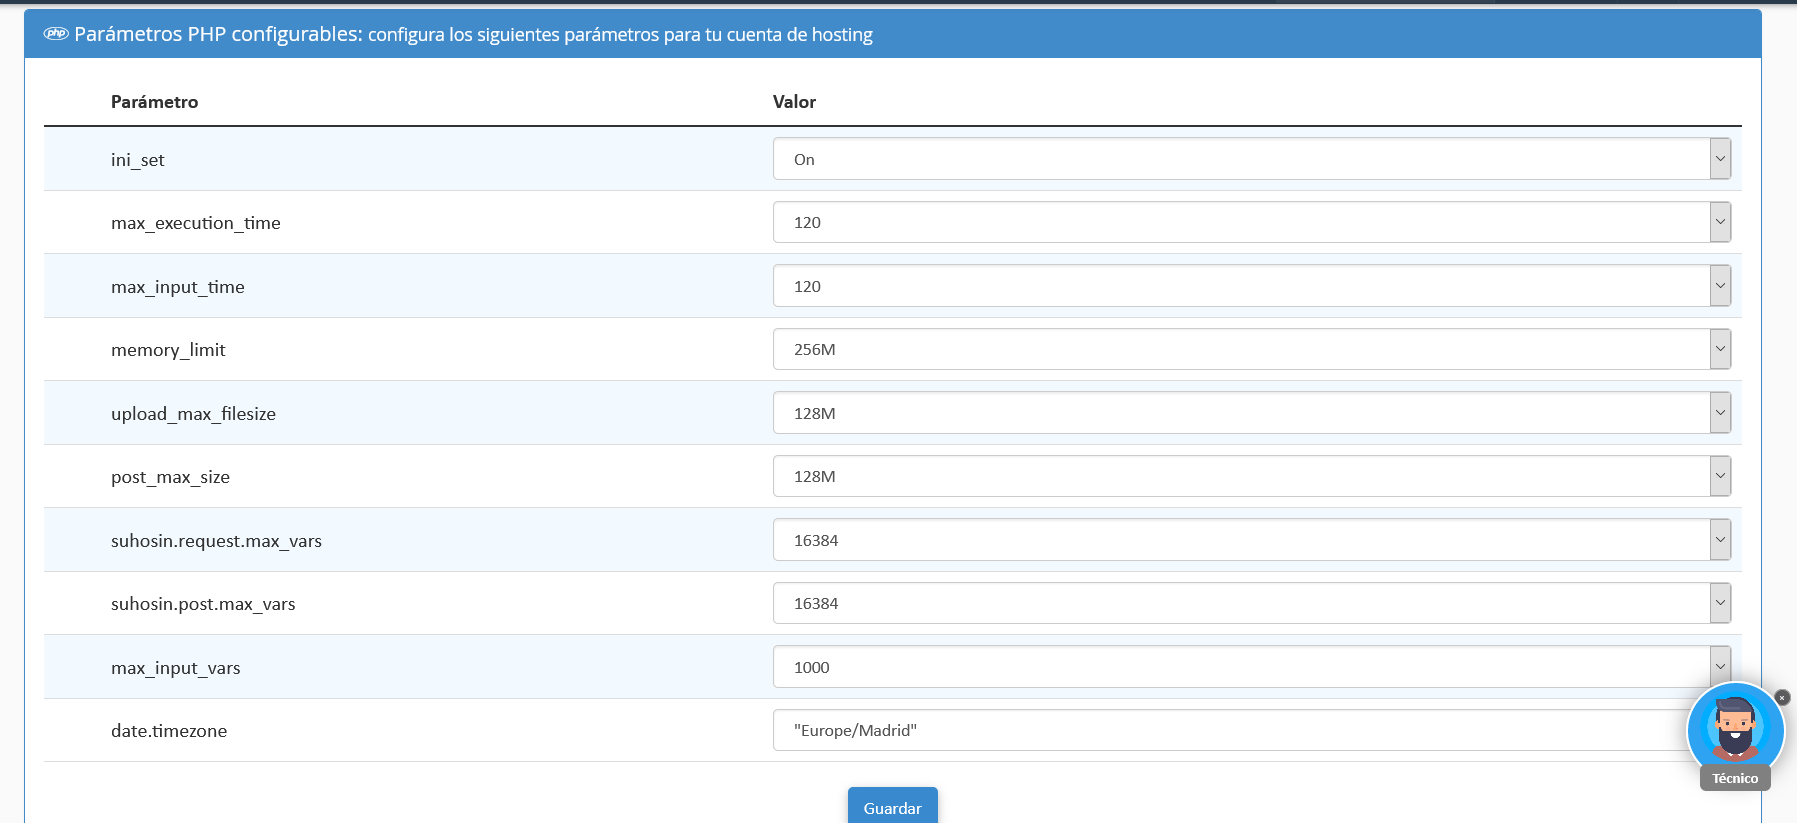Click the Valor column header
1797x823 pixels.
point(794,102)
